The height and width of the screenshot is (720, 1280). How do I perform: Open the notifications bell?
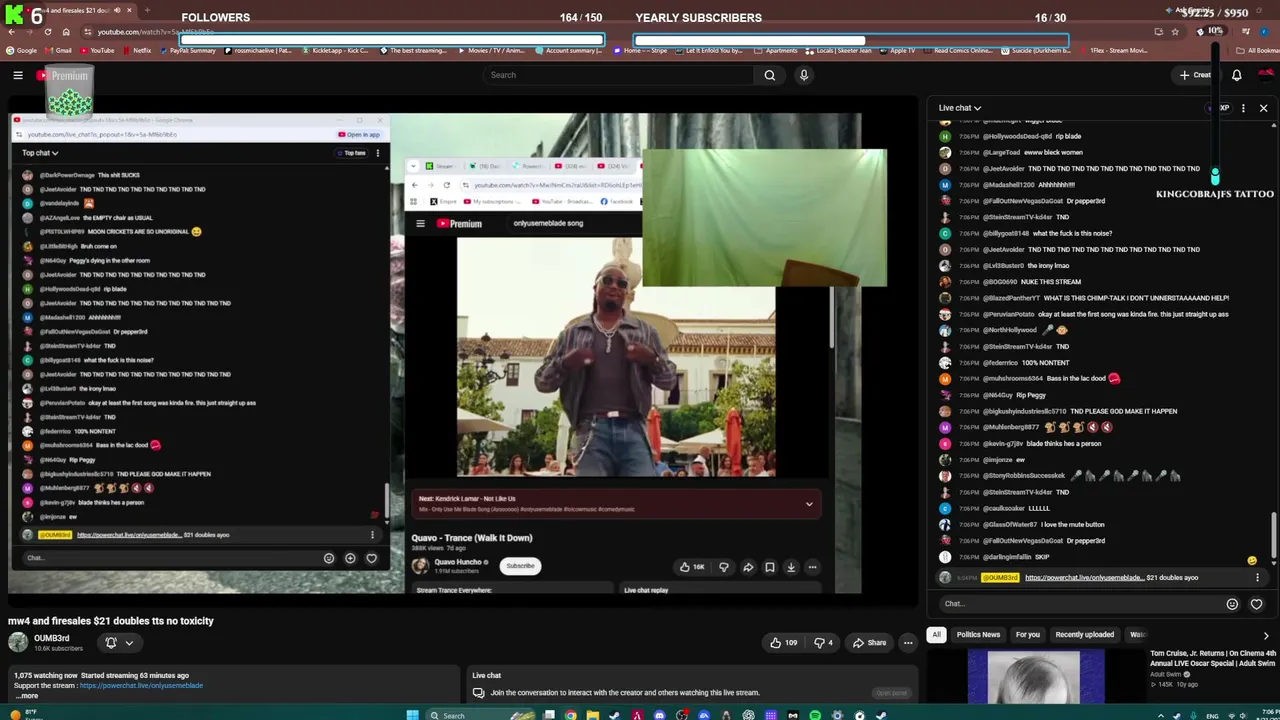point(1237,75)
